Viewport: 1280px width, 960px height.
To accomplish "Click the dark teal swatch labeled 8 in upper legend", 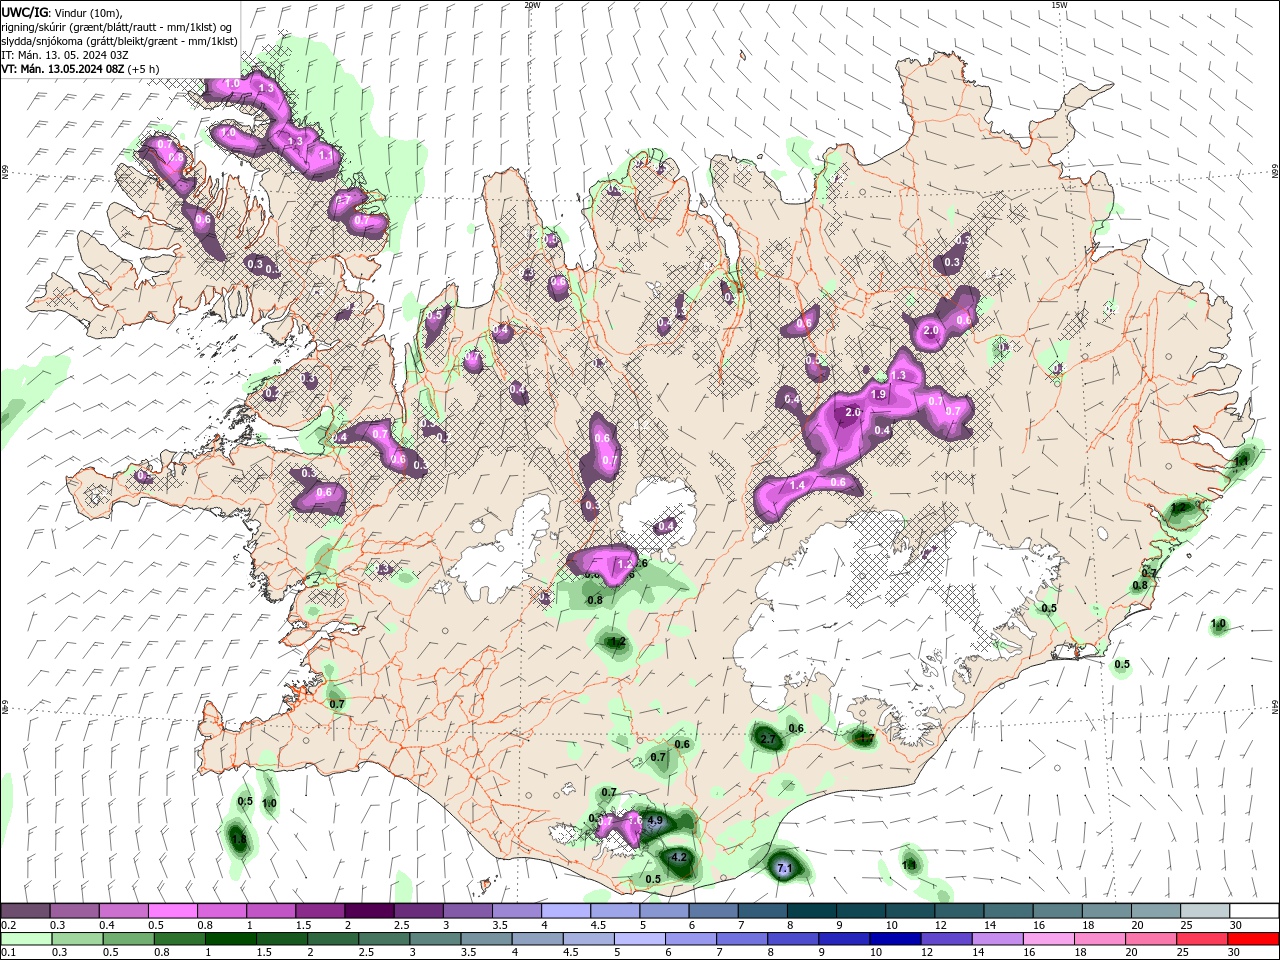I will (x=811, y=910).
